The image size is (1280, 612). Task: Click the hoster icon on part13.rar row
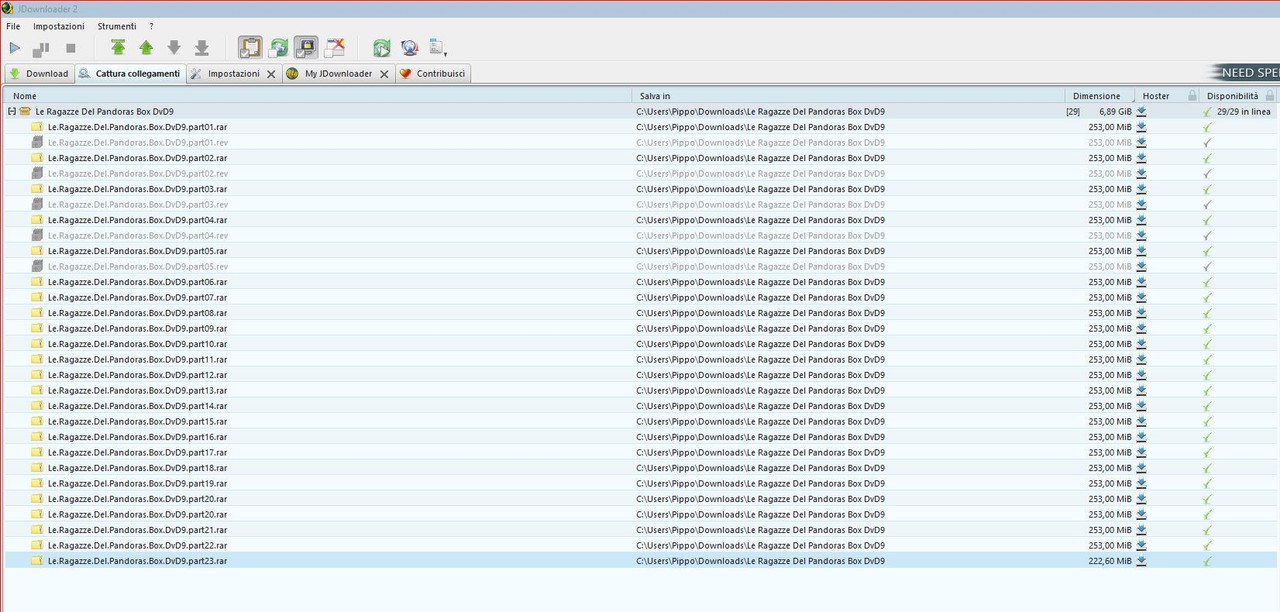1141,391
